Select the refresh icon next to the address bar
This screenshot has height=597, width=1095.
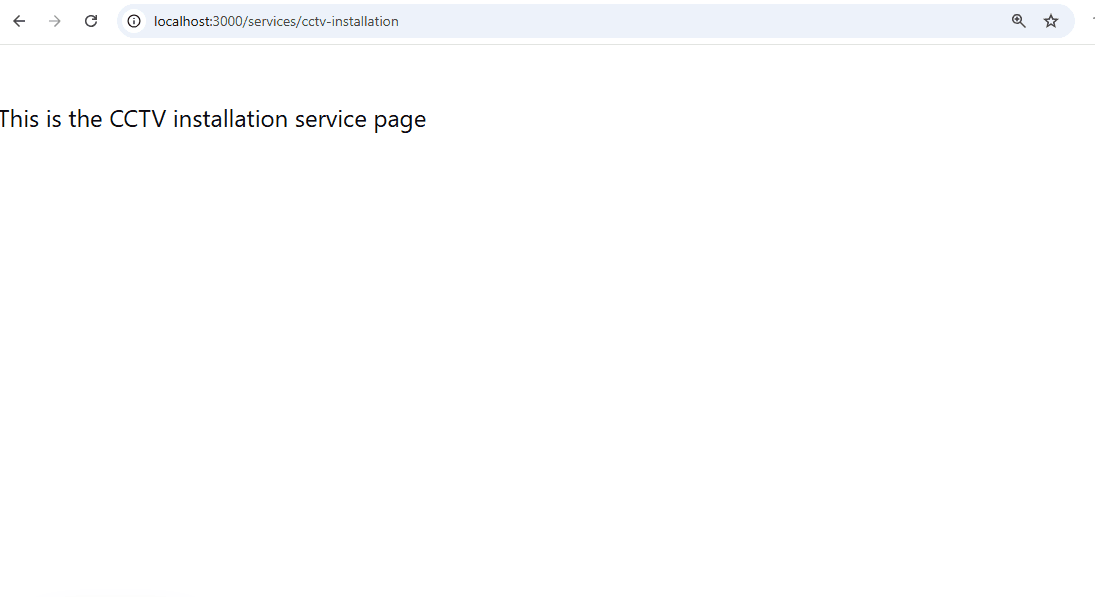90,20
